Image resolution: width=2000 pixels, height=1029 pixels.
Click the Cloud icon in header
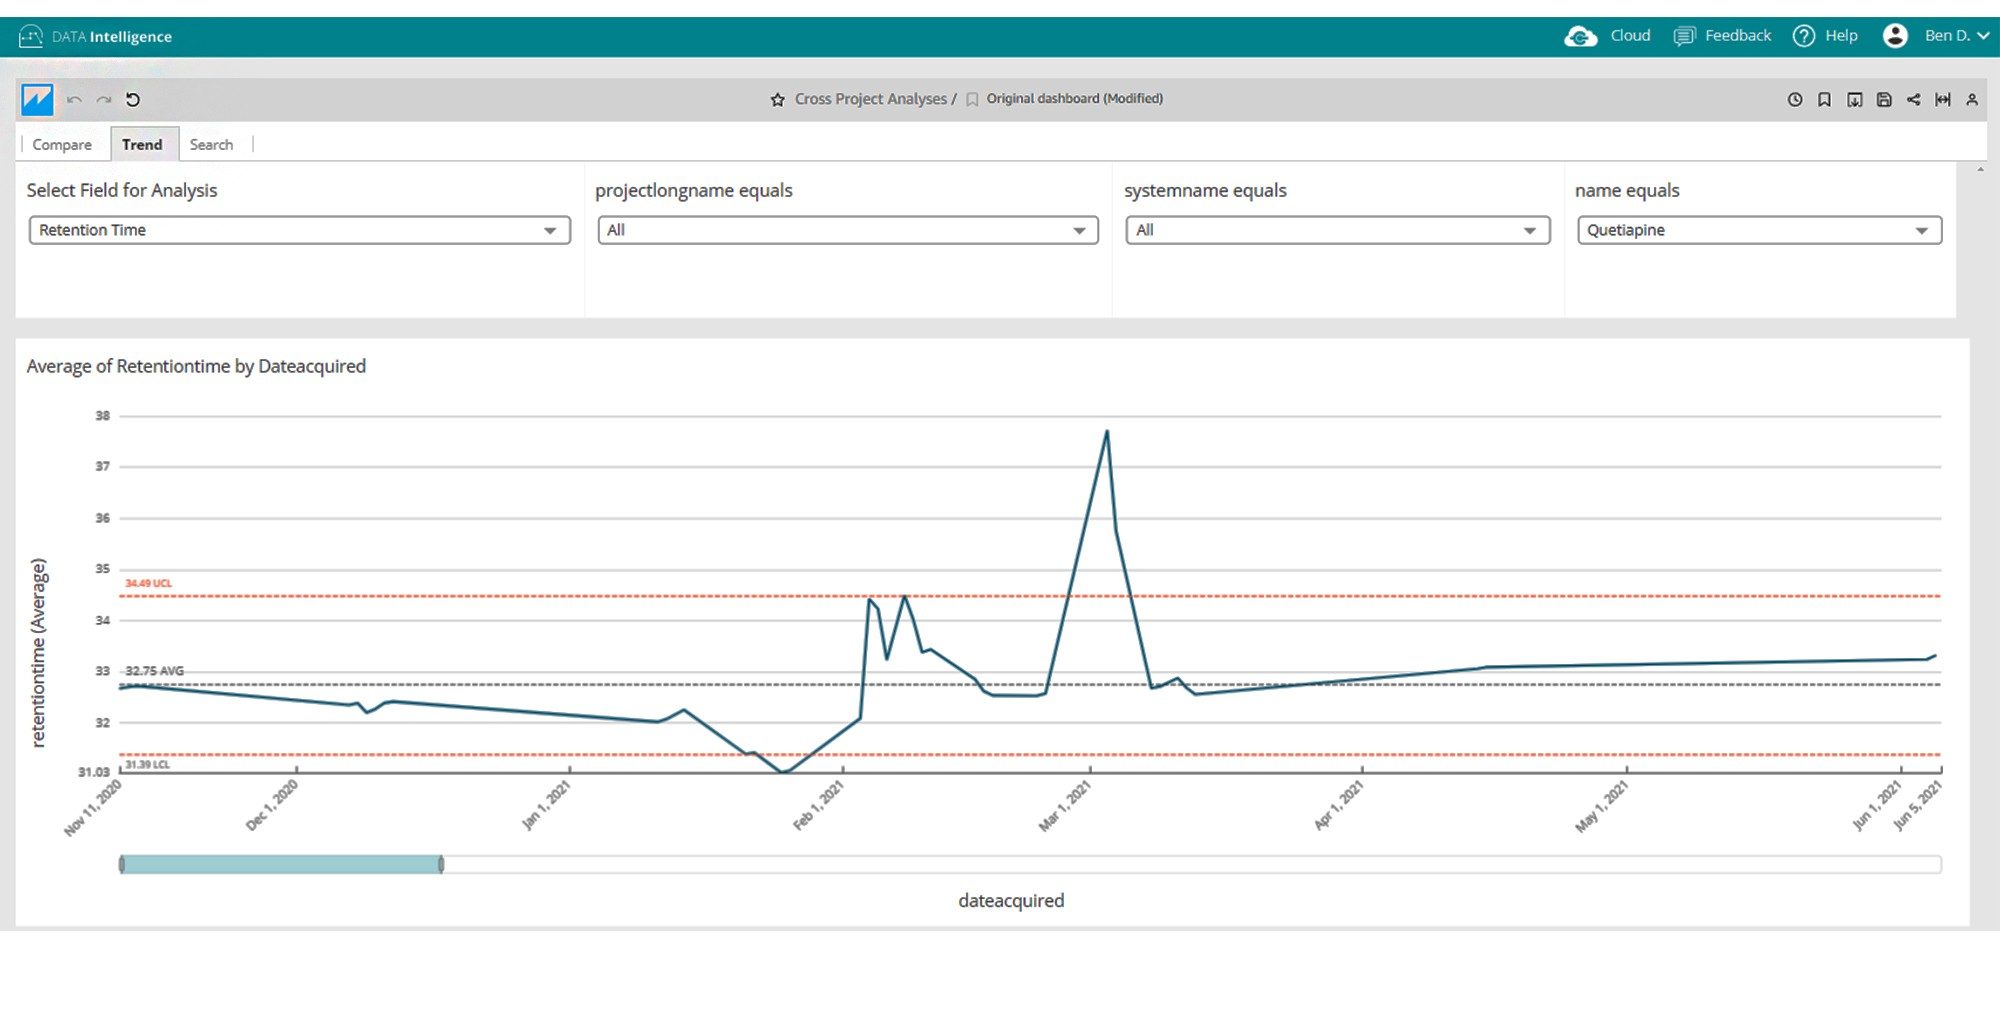tap(1581, 37)
